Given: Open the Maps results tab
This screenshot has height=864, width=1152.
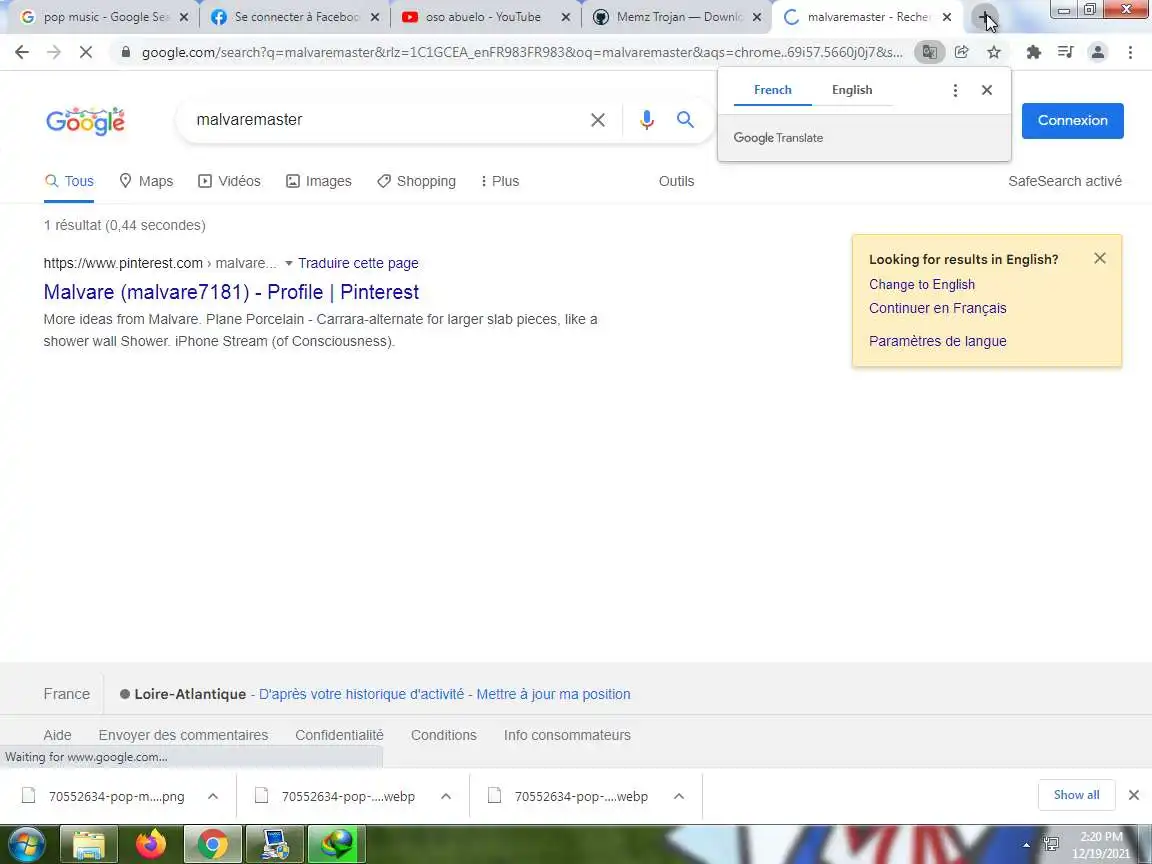Looking at the screenshot, I should pos(146,181).
